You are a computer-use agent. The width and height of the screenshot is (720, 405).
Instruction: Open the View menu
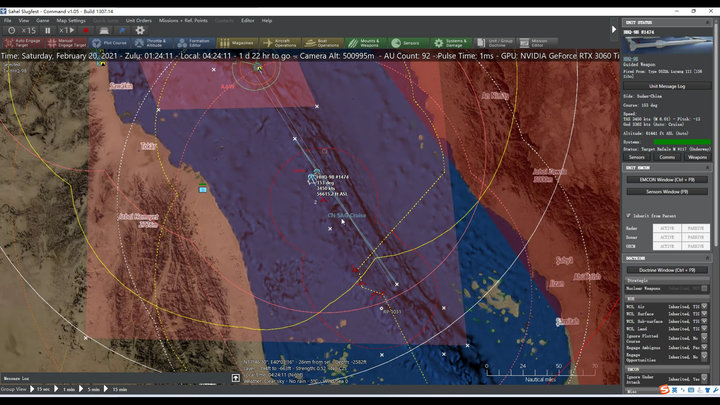point(24,21)
